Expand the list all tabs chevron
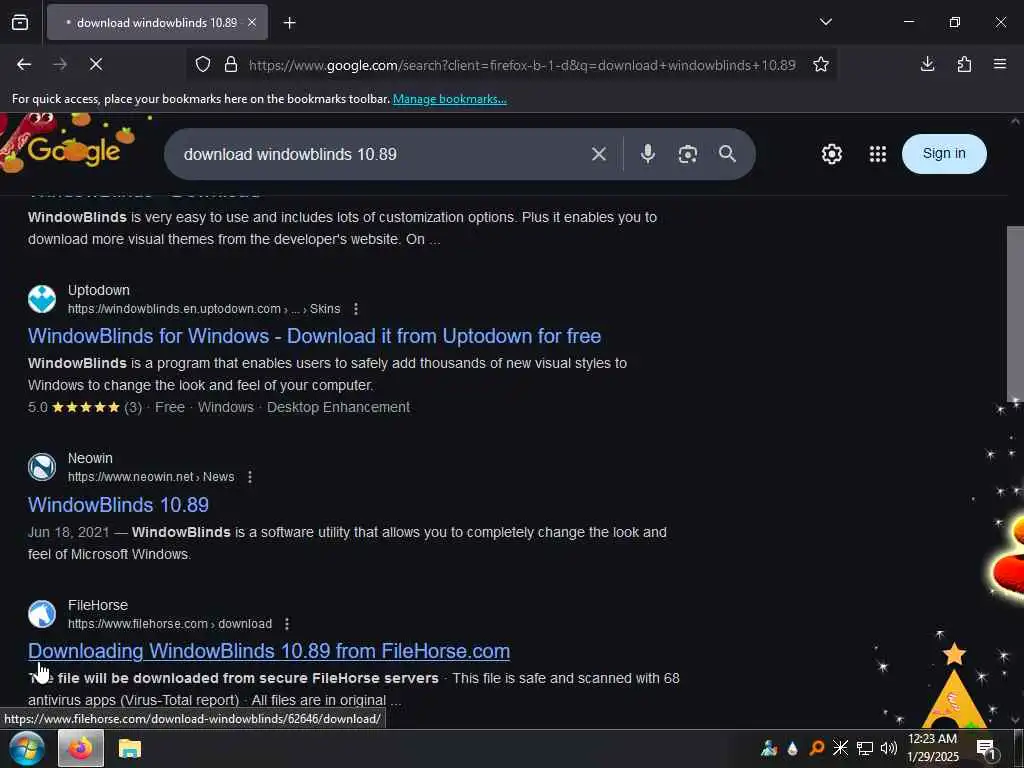This screenshot has height=768, width=1024. pos(825,22)
